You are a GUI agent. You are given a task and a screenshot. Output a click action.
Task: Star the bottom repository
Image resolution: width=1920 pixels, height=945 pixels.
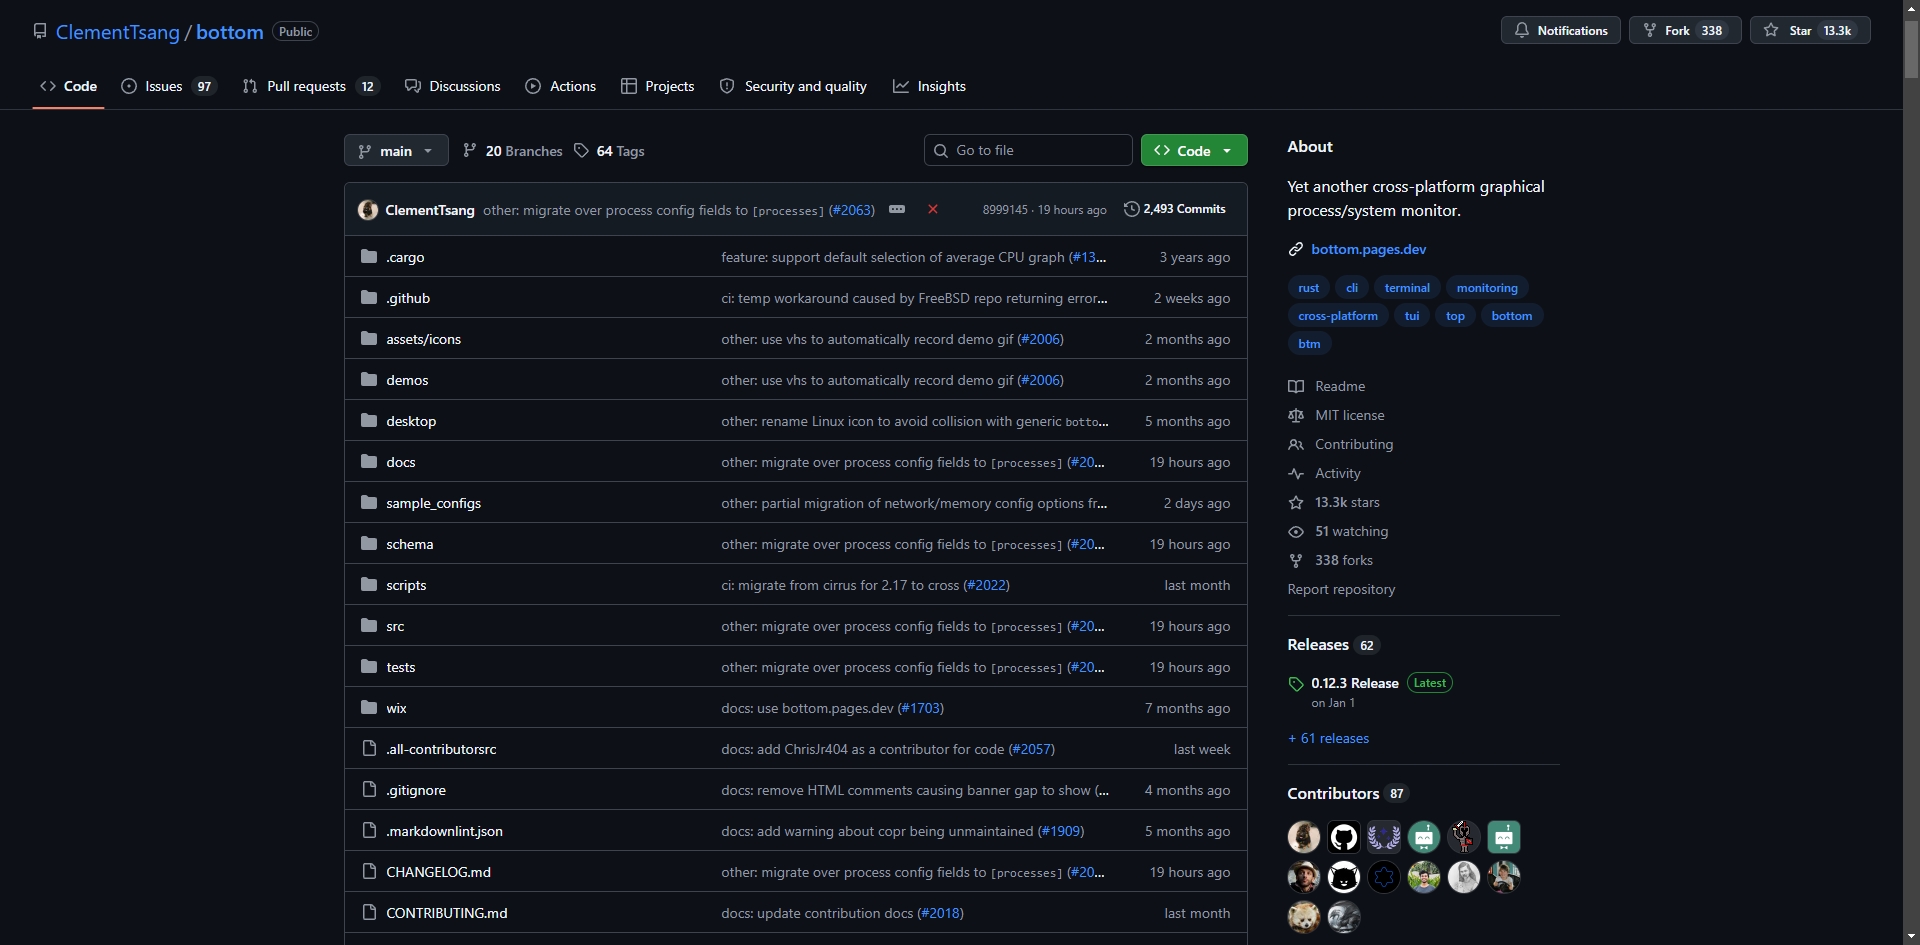click(1810, 30)
